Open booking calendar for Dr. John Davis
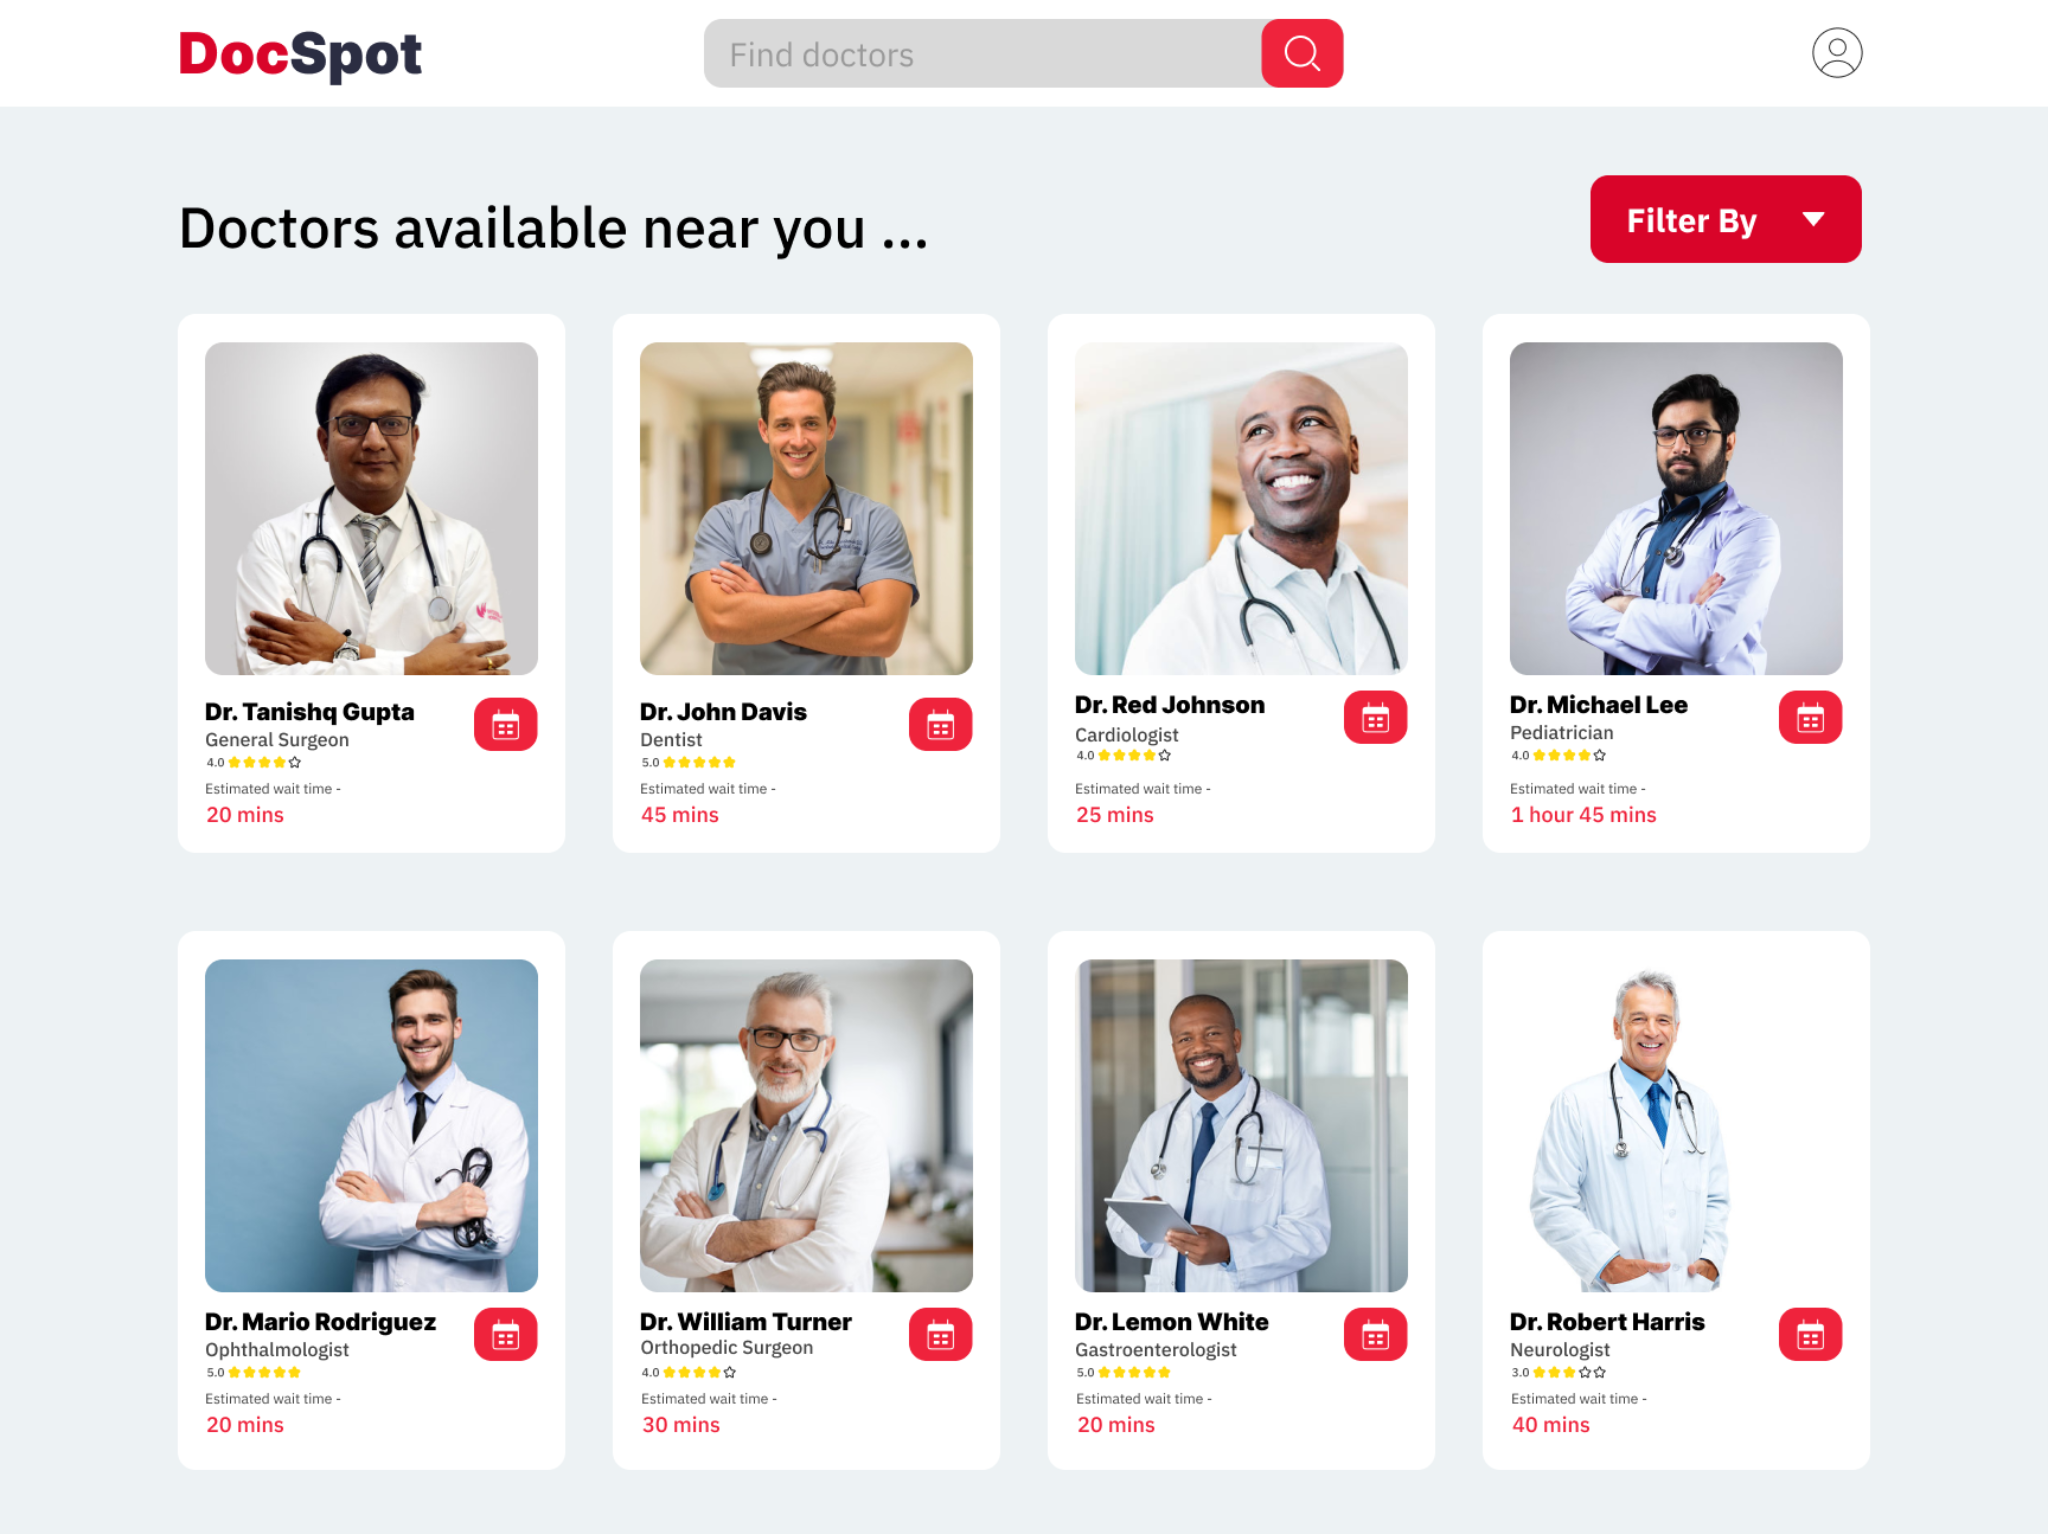2048x1534 pixels. pyautogui.click(x=941, y=724)
